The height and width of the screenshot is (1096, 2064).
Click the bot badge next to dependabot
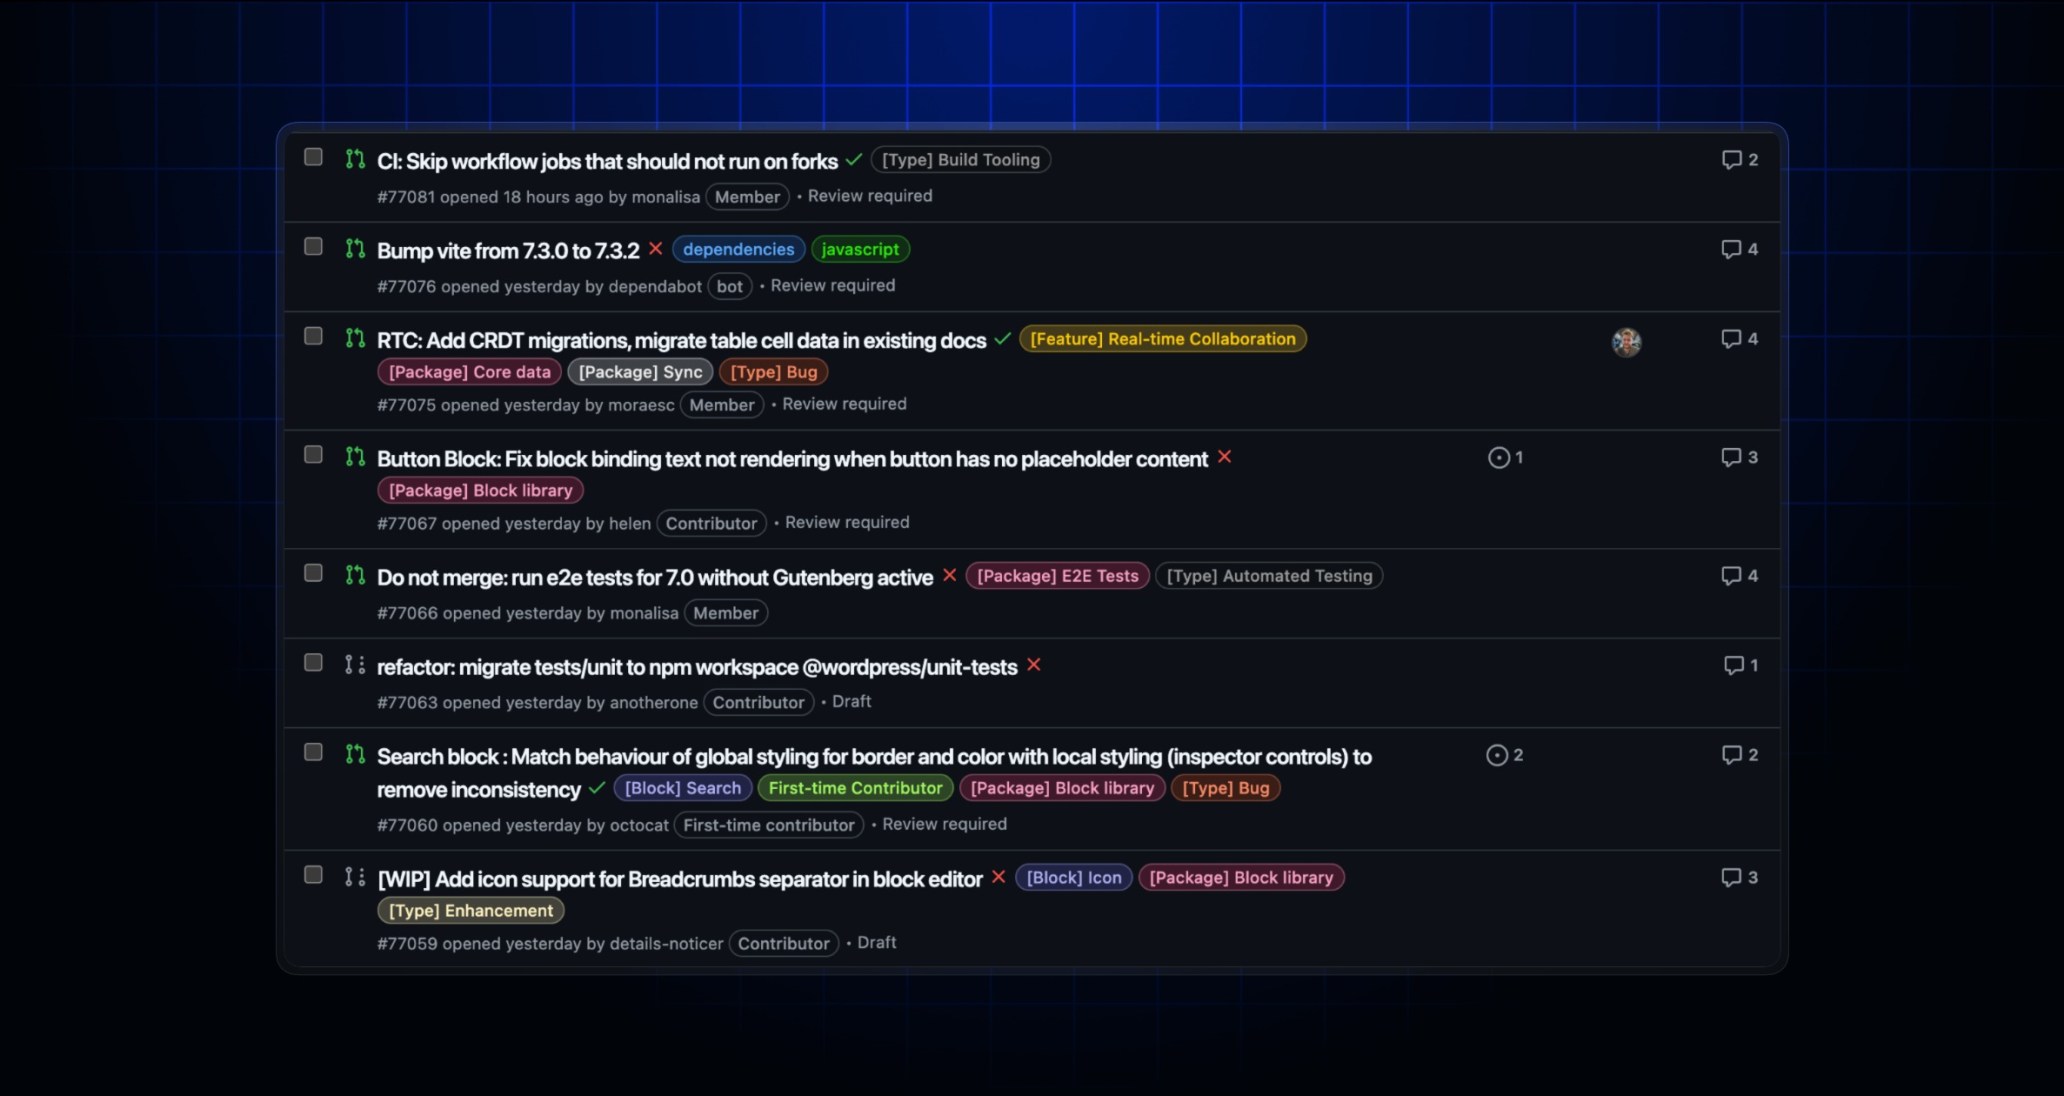pos(729,286)
